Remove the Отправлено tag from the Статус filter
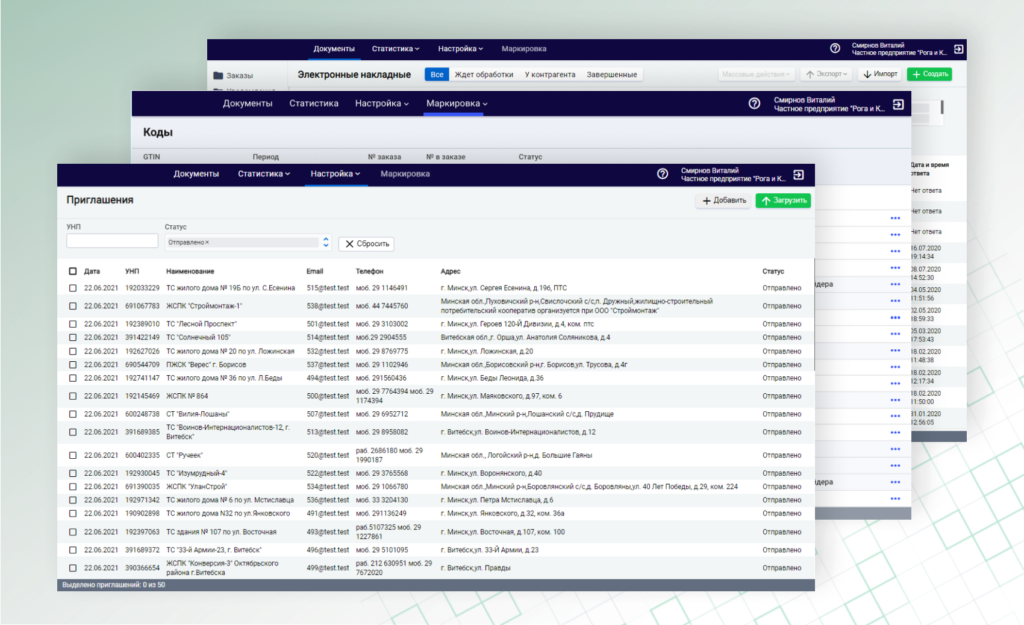 click(x=207, y=243)
